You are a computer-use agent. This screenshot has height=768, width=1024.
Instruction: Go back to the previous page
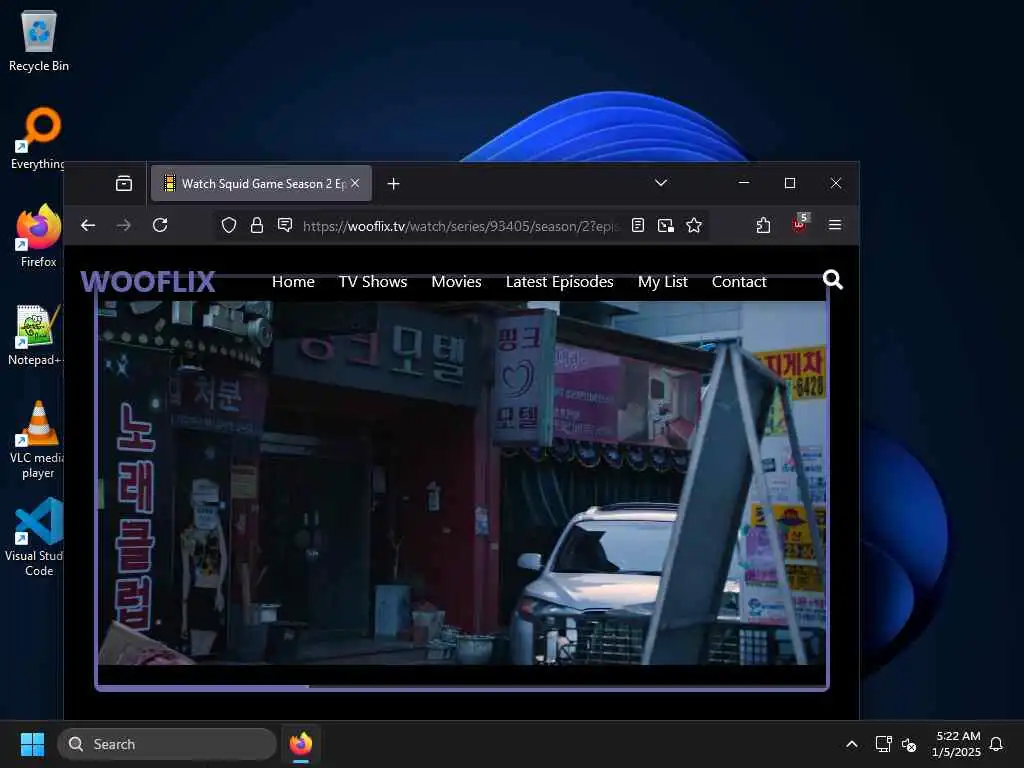pos(88,225)
